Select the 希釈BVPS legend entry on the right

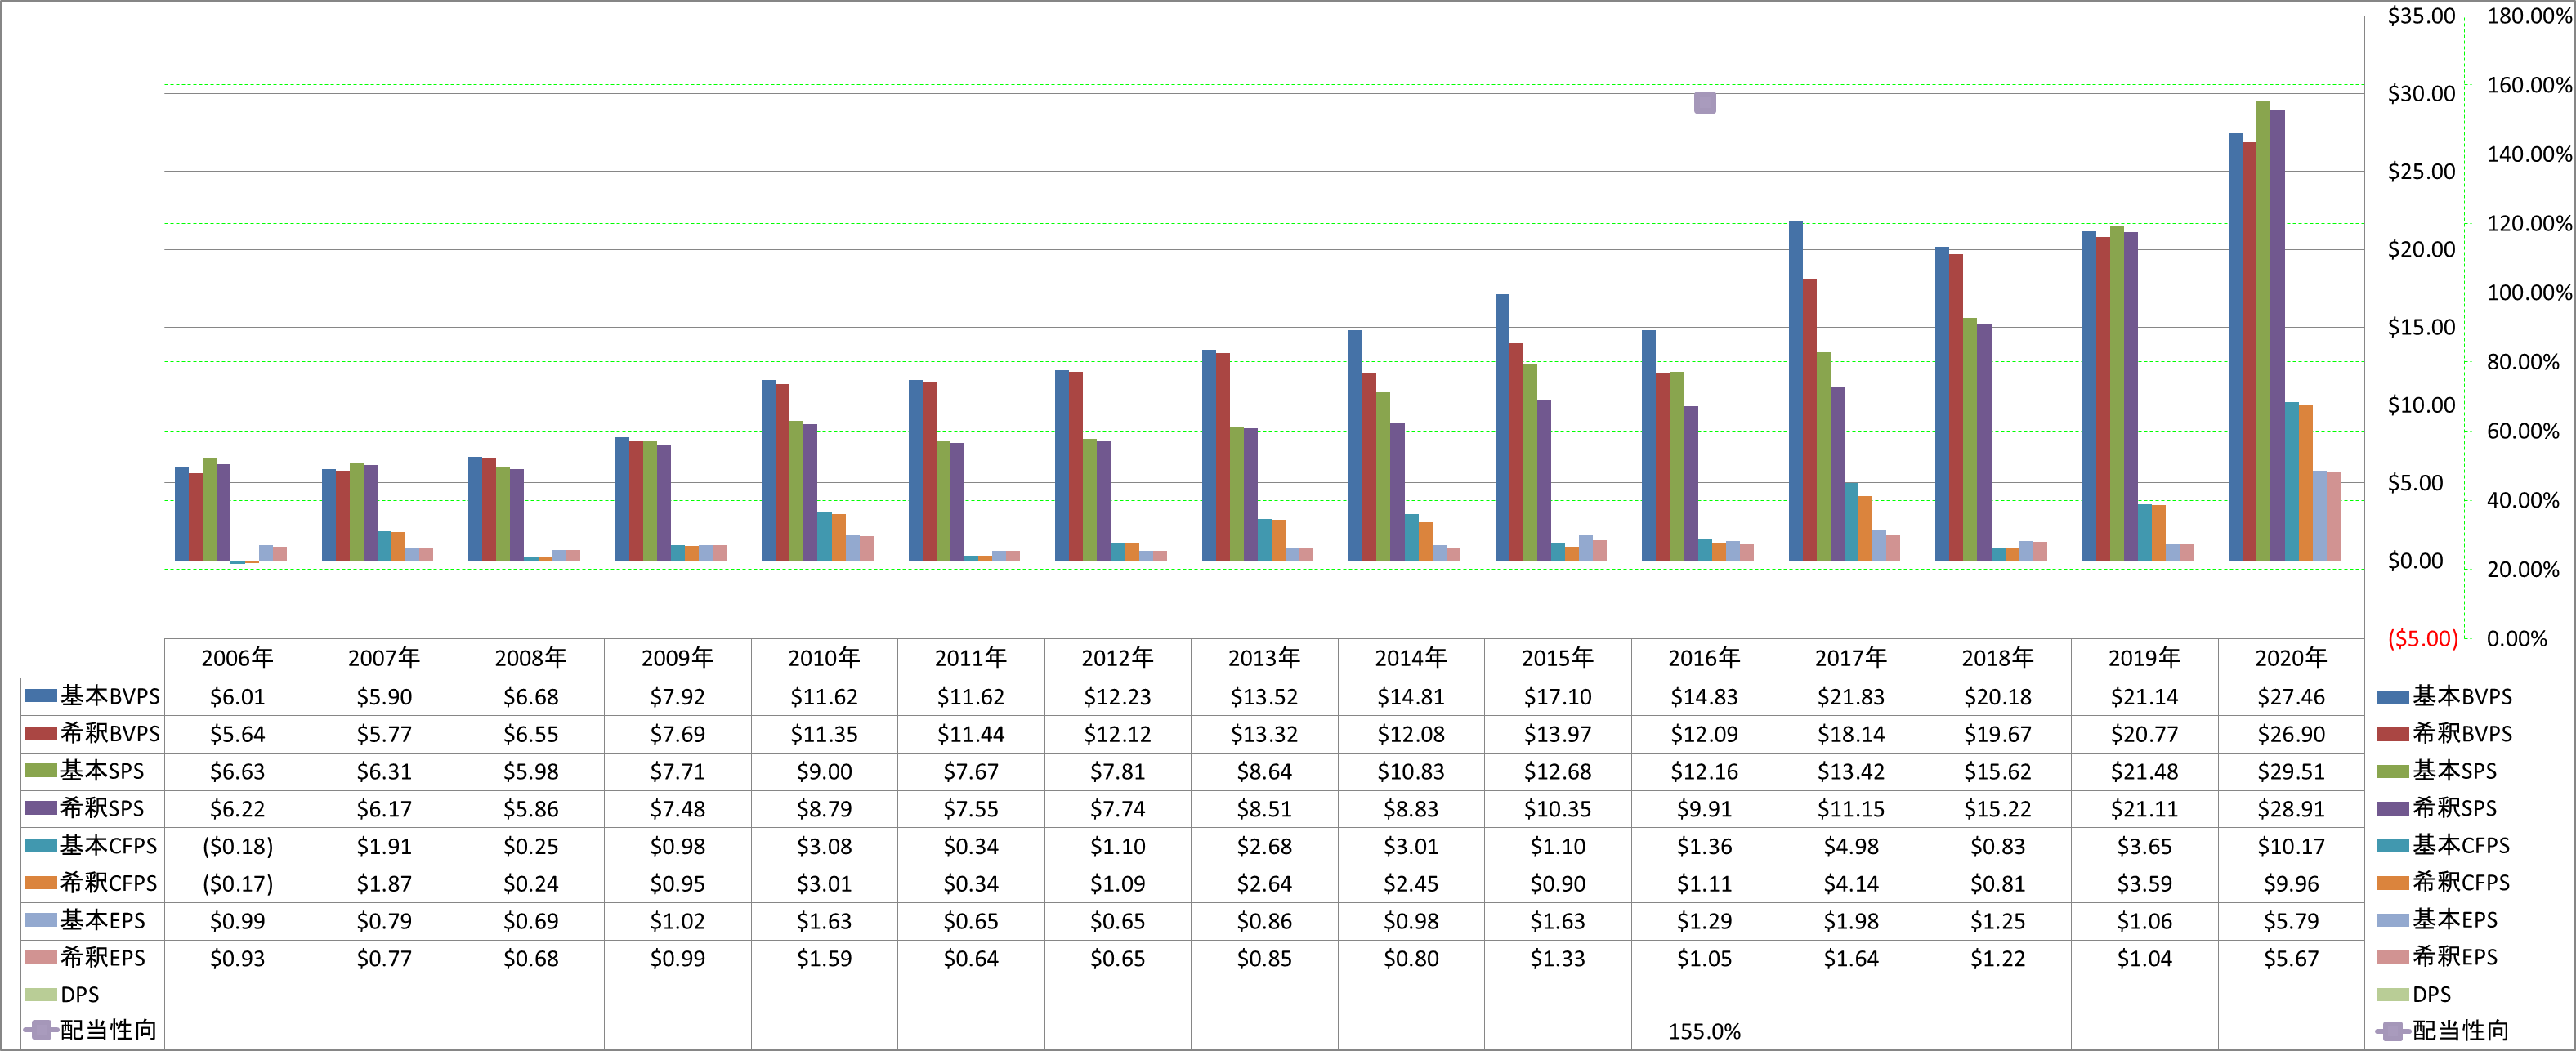tap(2445, 733)
